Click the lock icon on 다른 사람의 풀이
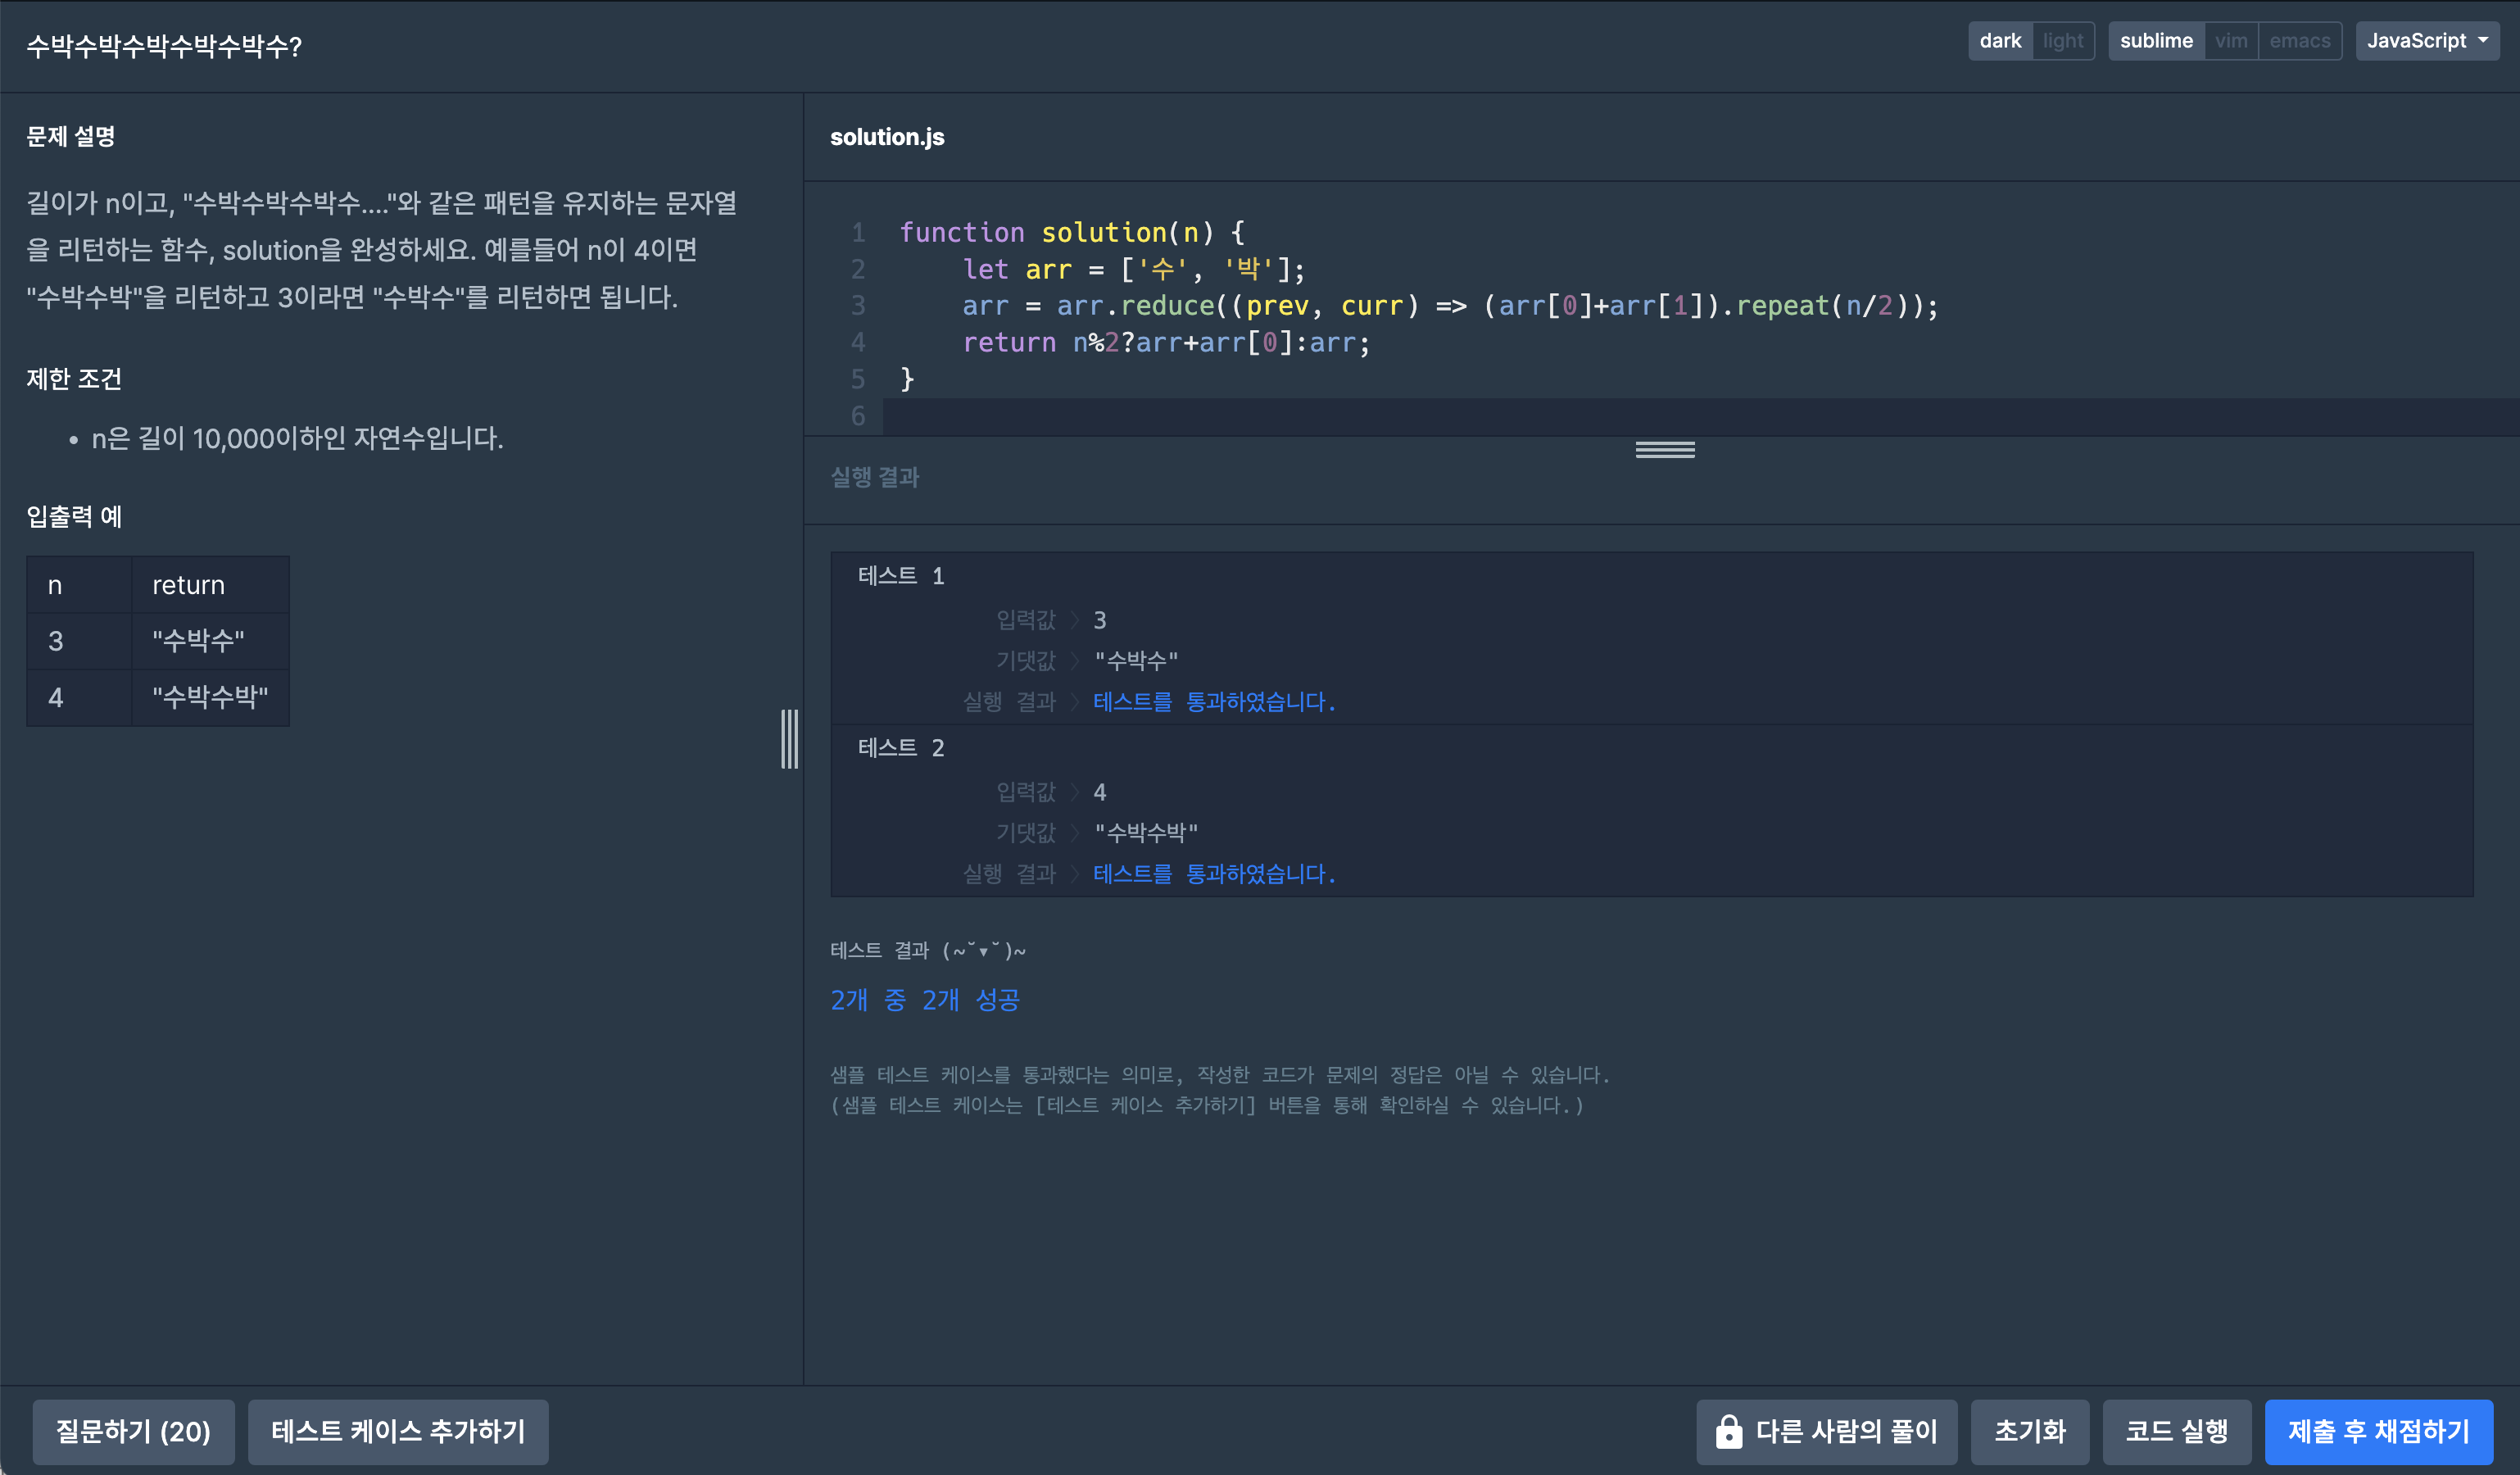 coord(1729,1431)
